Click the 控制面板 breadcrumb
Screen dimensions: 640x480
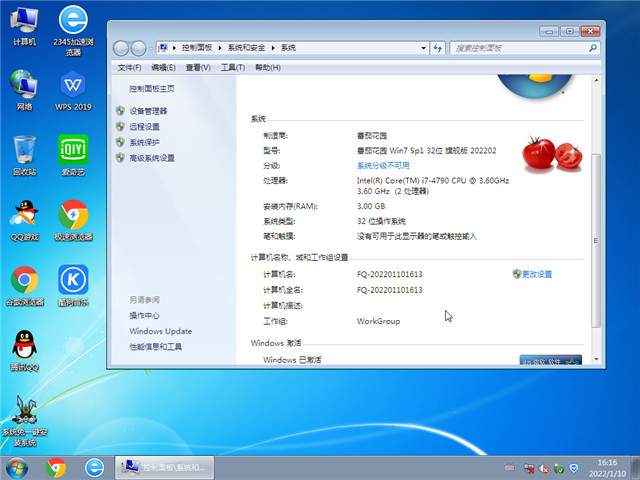(197, 48)
